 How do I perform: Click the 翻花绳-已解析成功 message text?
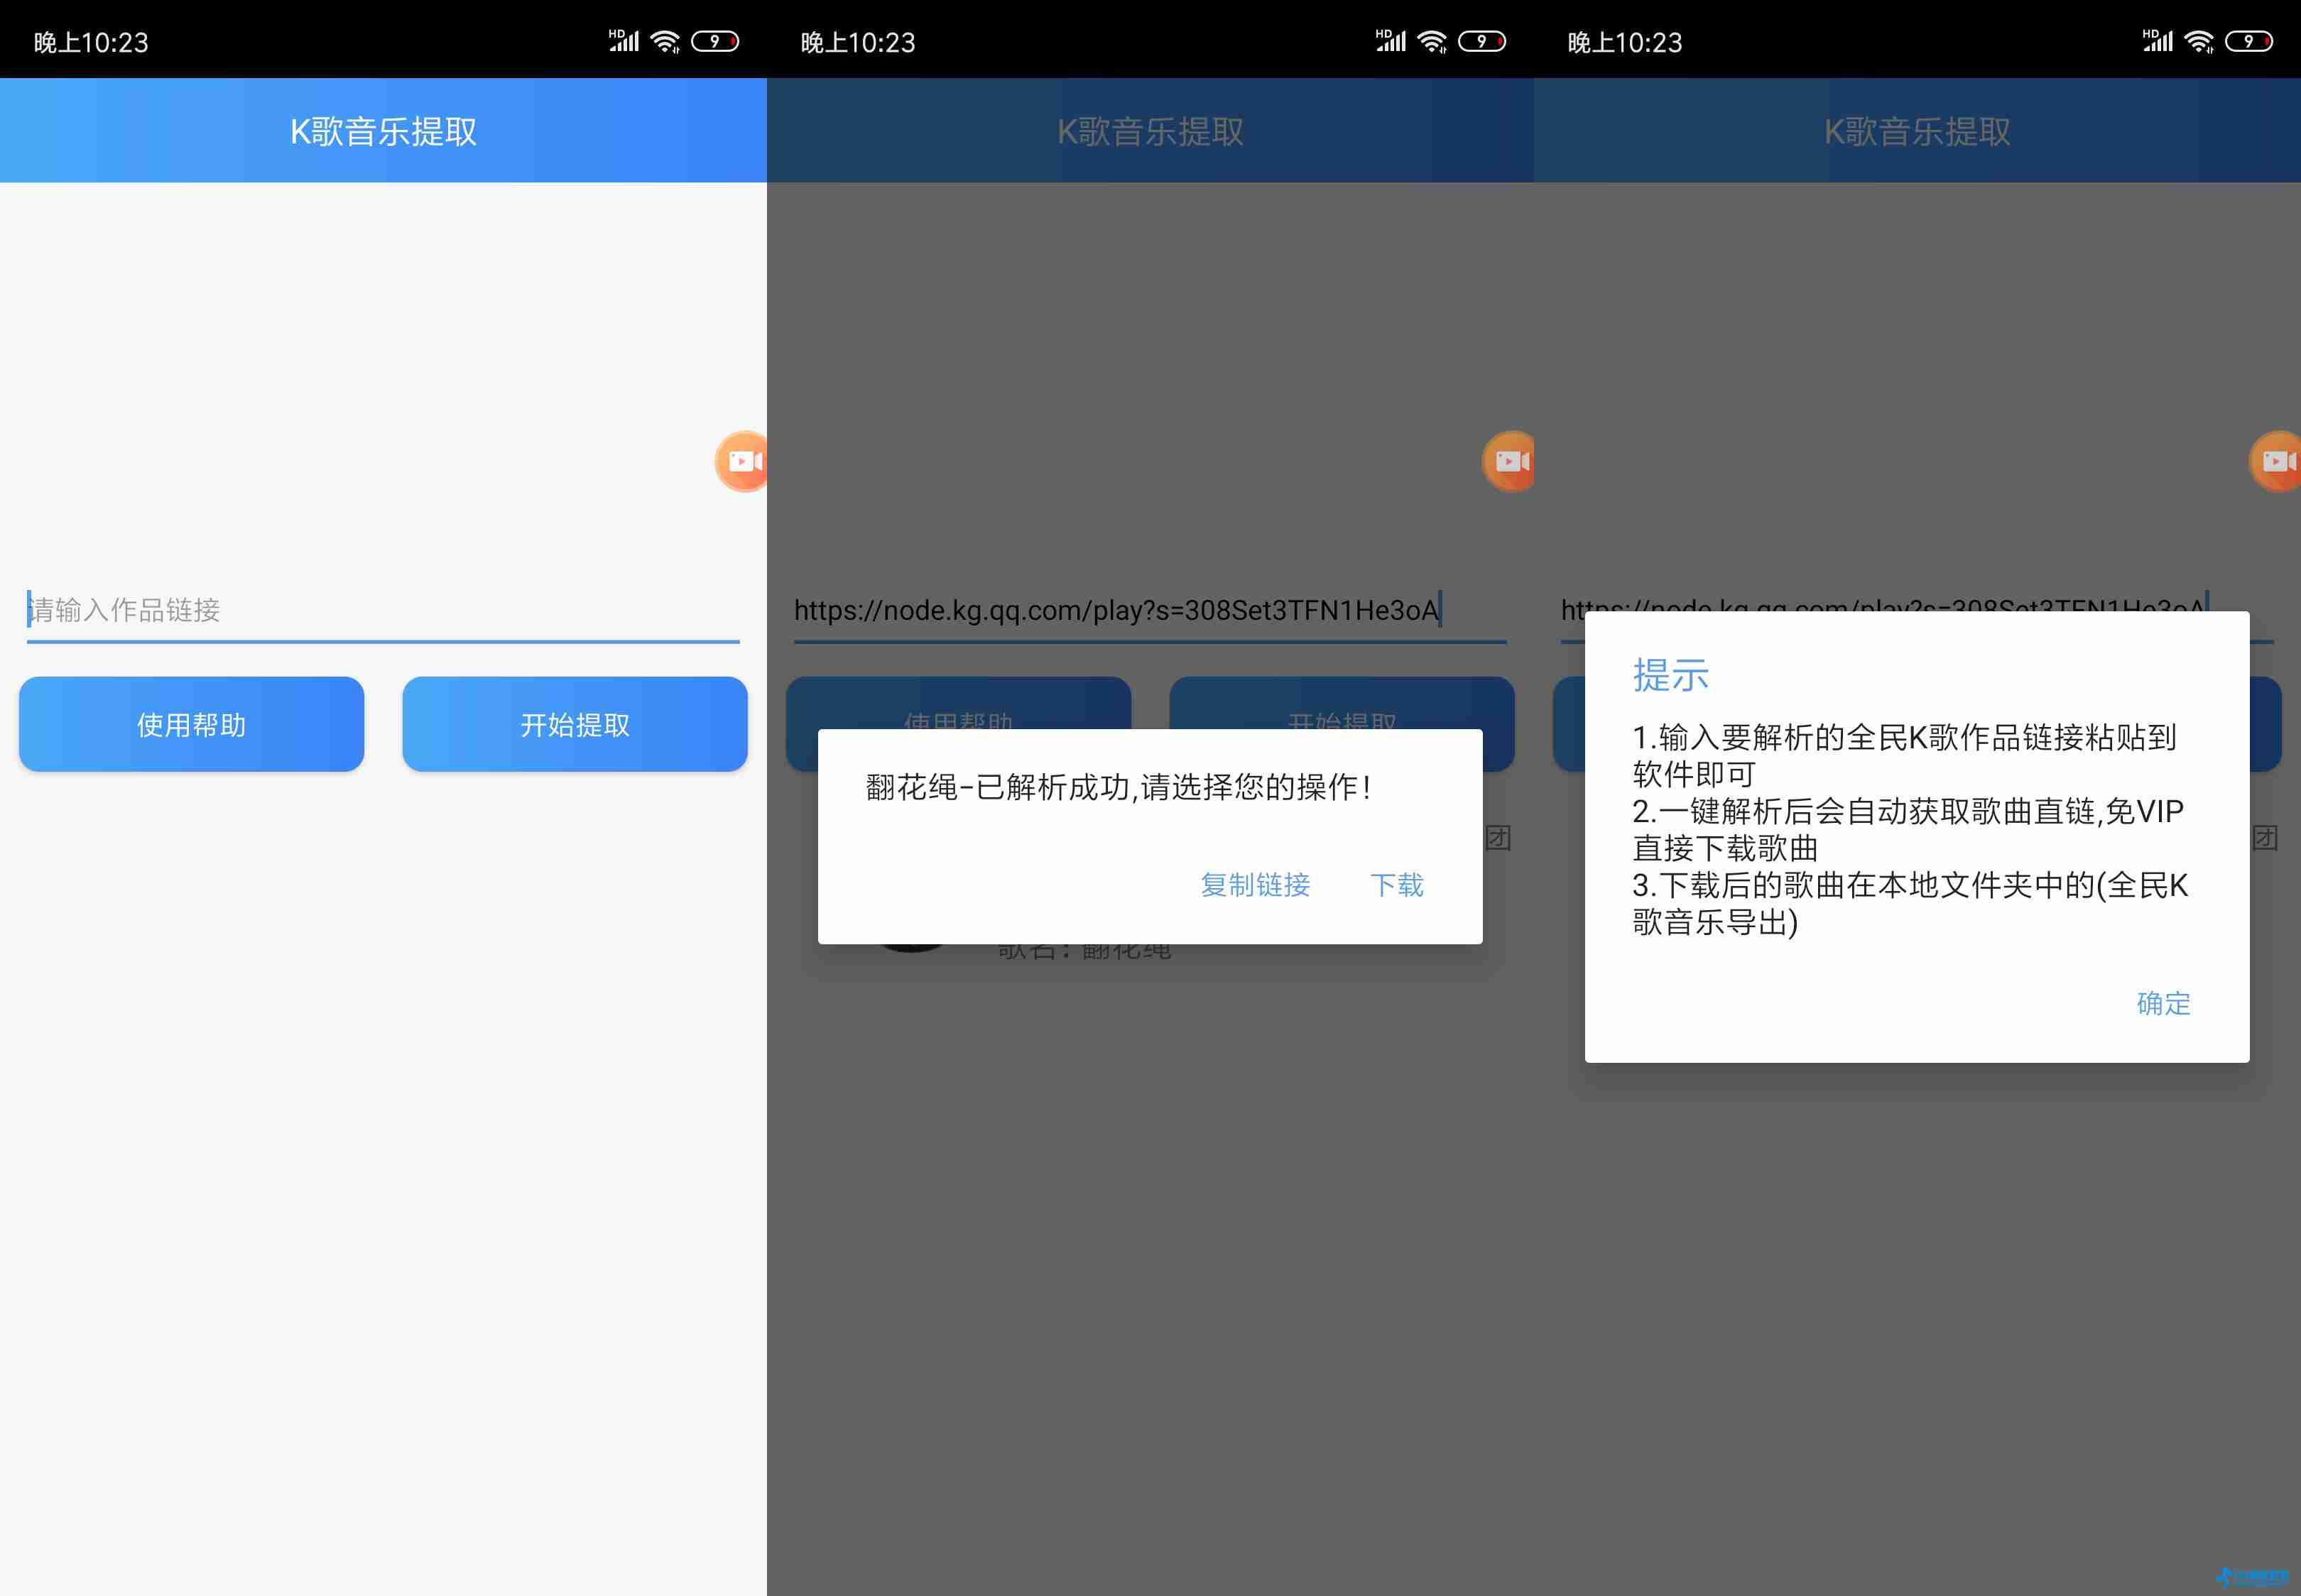click(x=1119, y=787)
